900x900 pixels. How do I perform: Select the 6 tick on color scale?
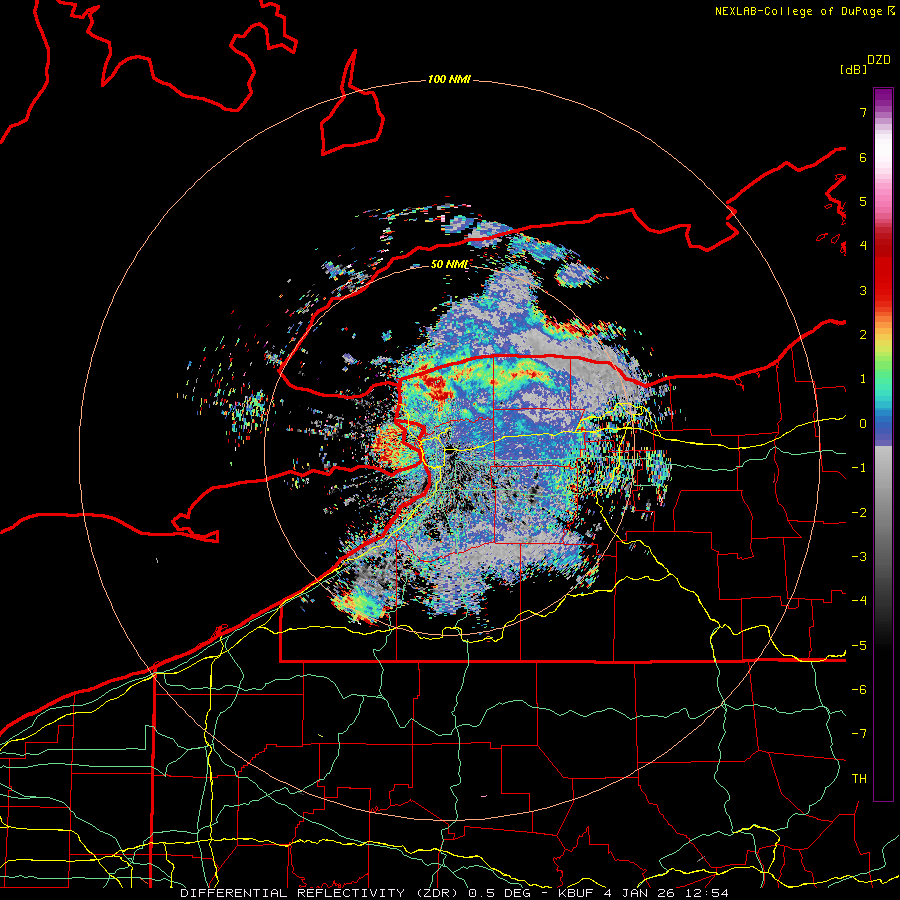coord(863,157)
